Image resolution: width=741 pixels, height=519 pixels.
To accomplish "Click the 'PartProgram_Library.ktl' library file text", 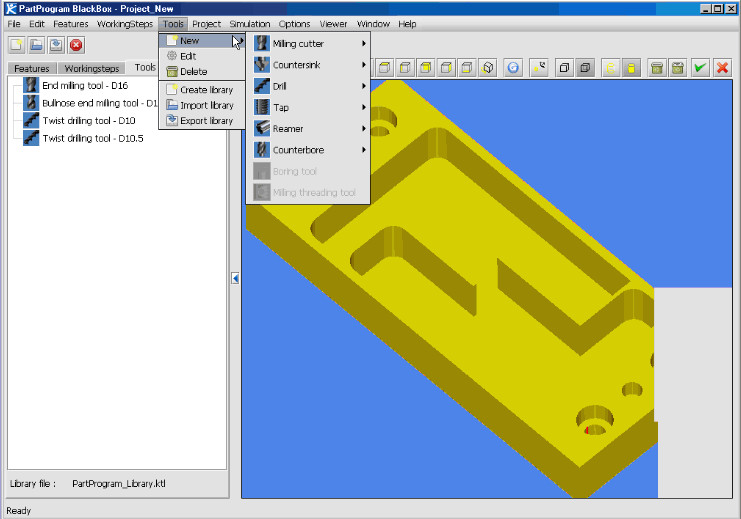I will [119, 484].
